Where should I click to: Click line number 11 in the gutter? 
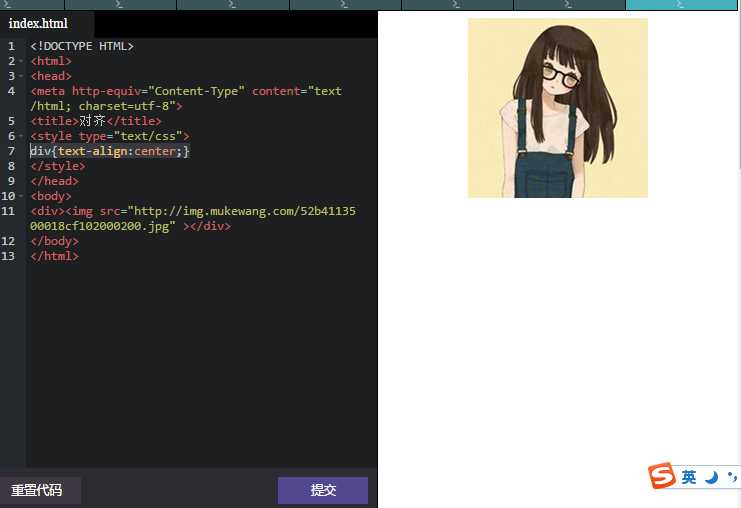tap(8, 211)
